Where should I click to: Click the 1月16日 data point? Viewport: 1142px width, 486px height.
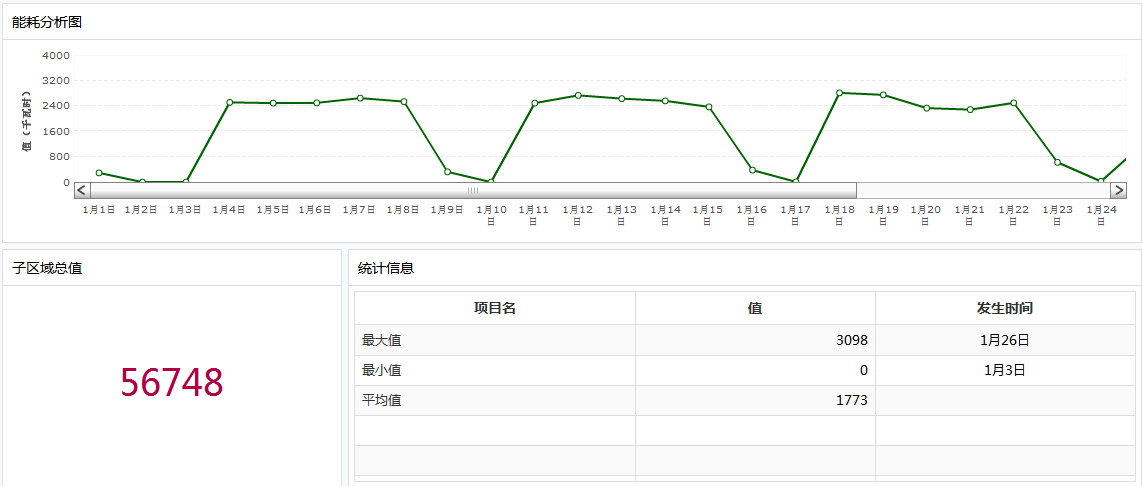pos(752,171)
